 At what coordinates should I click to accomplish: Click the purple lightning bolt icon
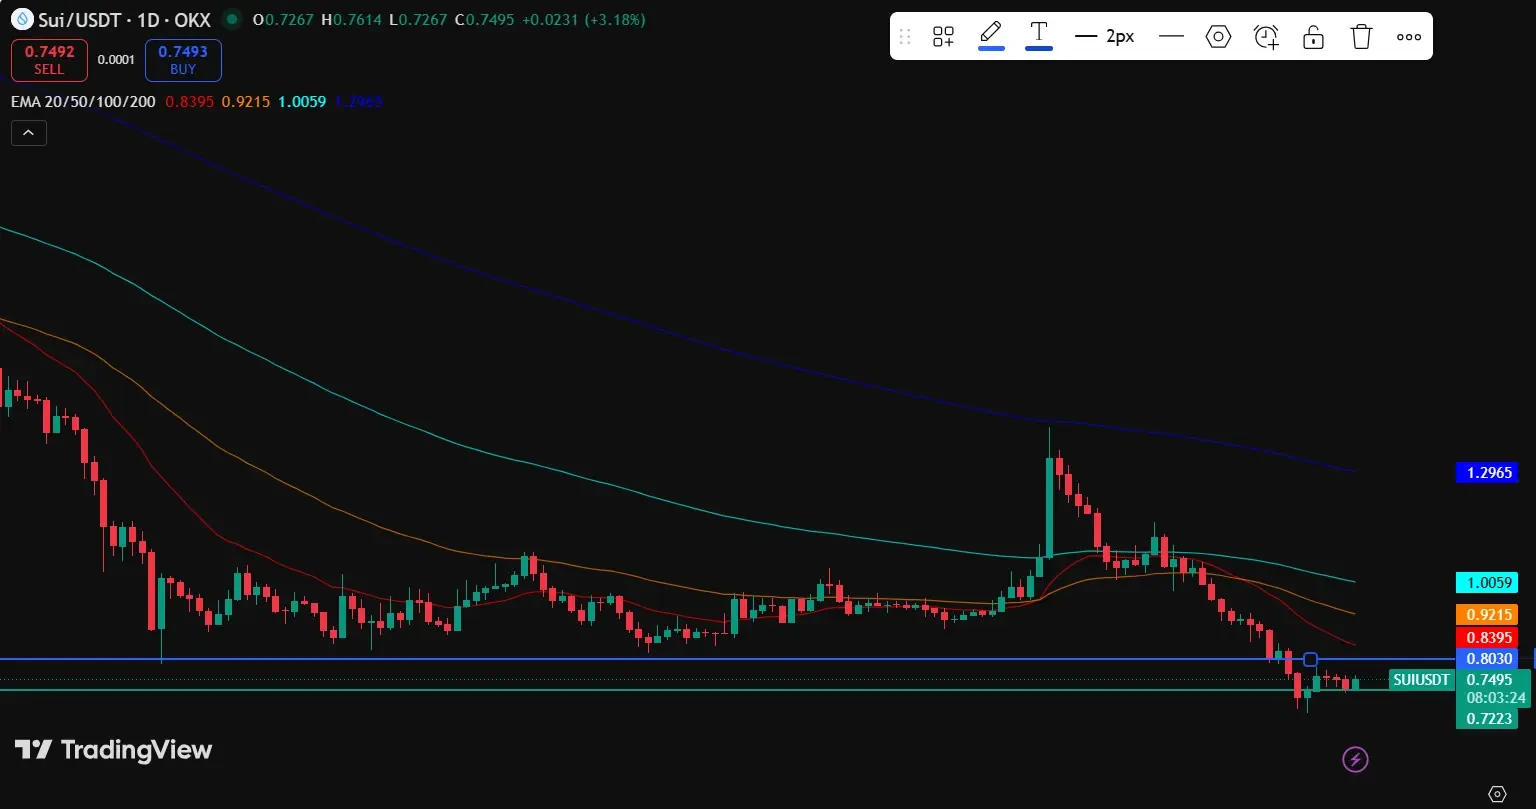click(x=1355, y=760)
